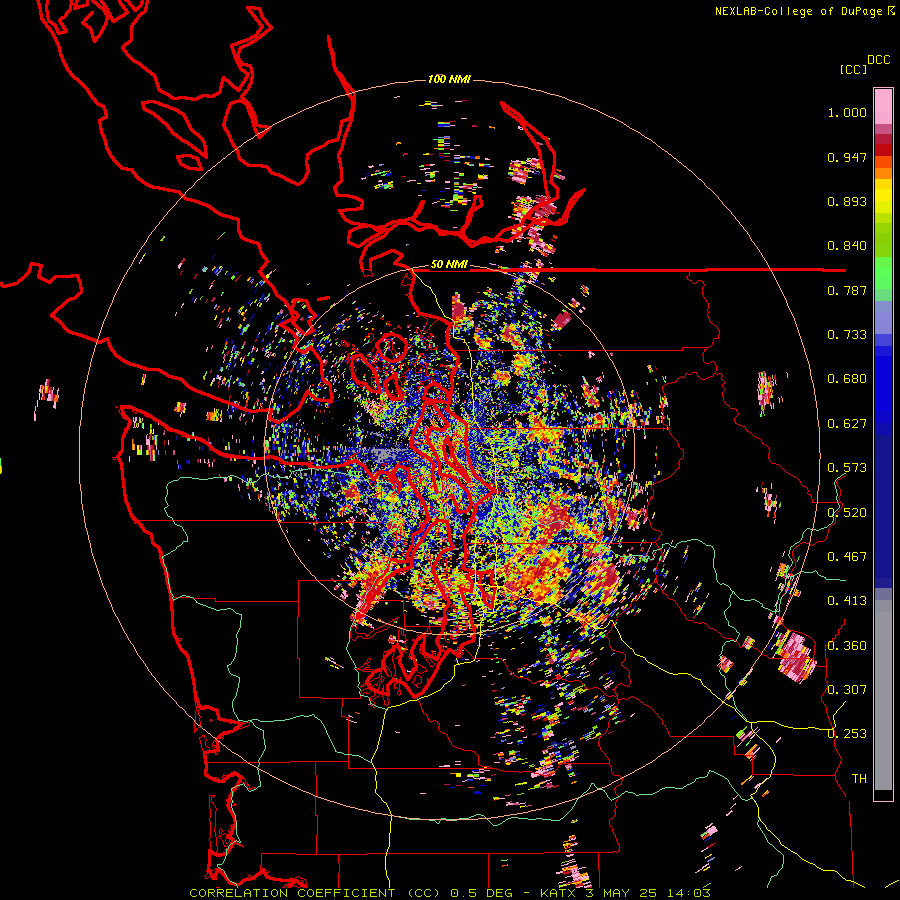Click the 'KATX' radar site identifier
This screenshot has height=900, width=900.
557,893
